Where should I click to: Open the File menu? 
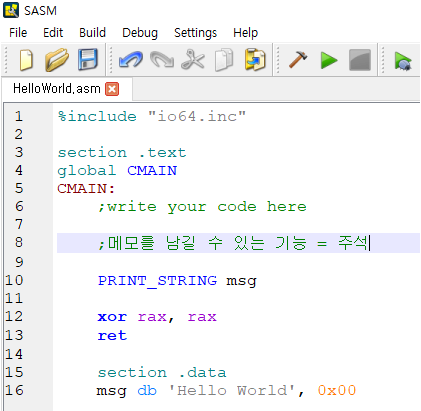click(18, 33)
